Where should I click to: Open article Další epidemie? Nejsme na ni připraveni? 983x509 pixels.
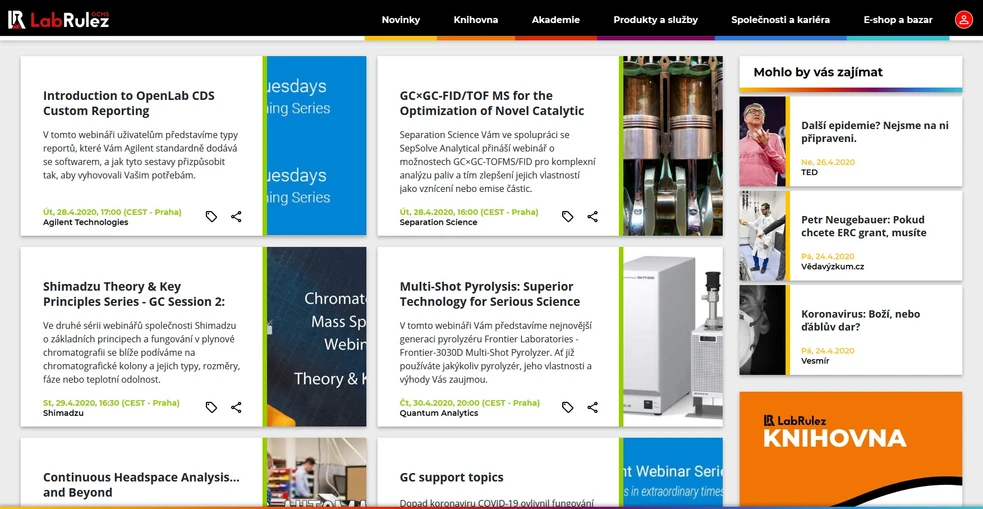pos(875,132)
